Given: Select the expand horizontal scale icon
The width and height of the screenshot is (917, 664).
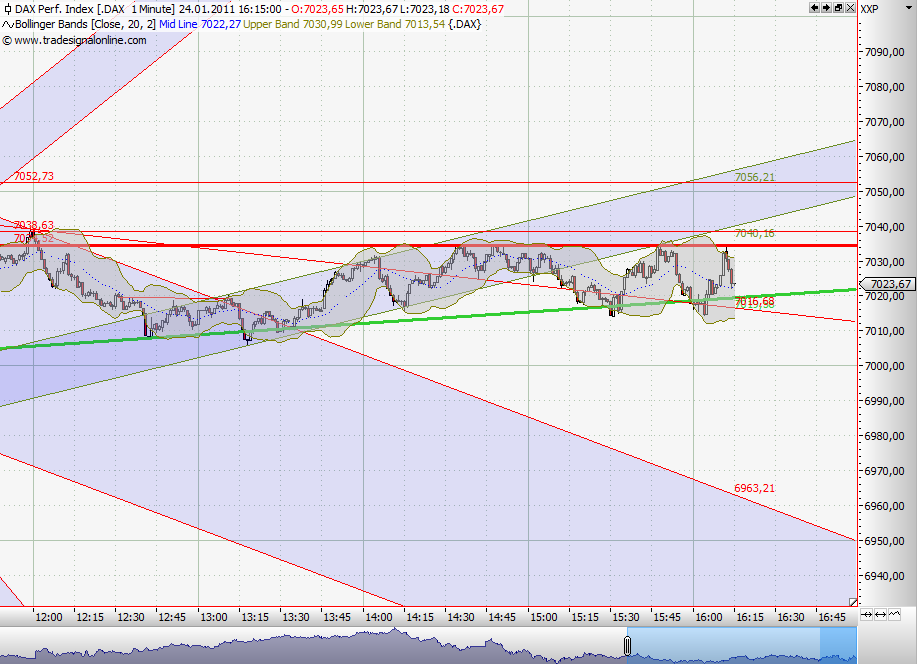Looking at the screenshot, I should tap(881, 615).
